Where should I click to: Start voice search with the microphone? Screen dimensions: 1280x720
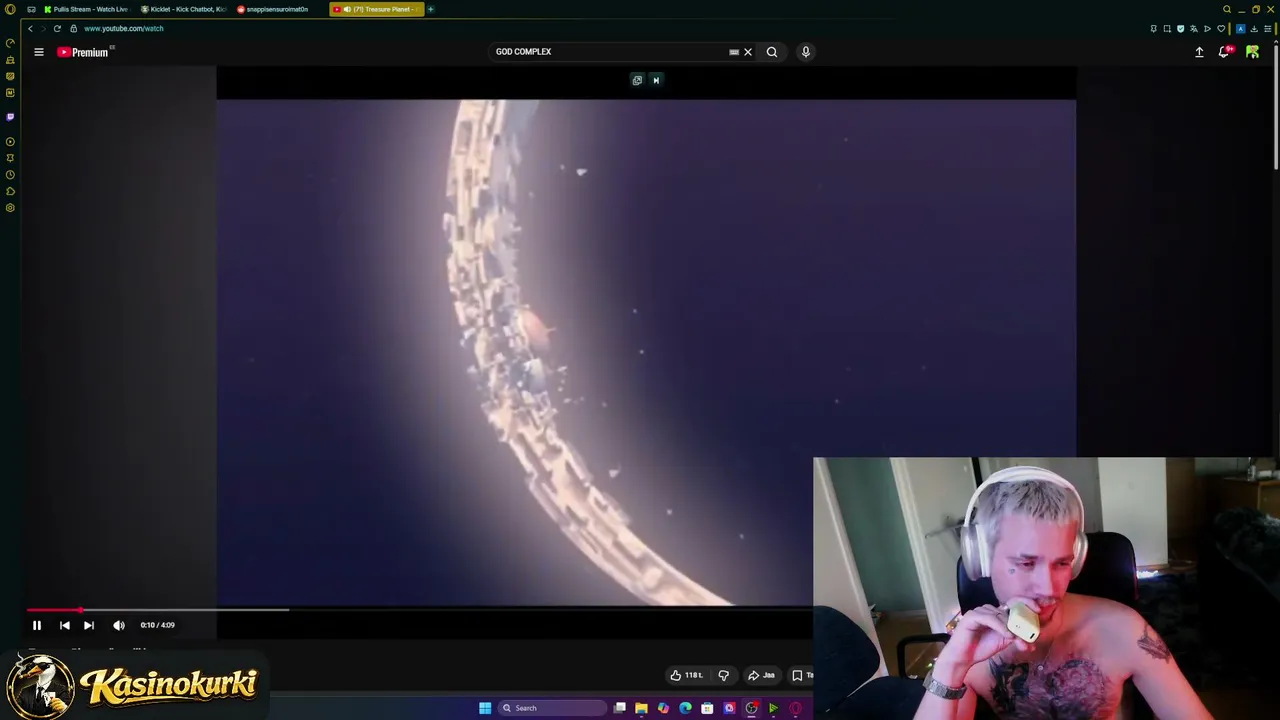pyautogui.click(x=806, y=52)
